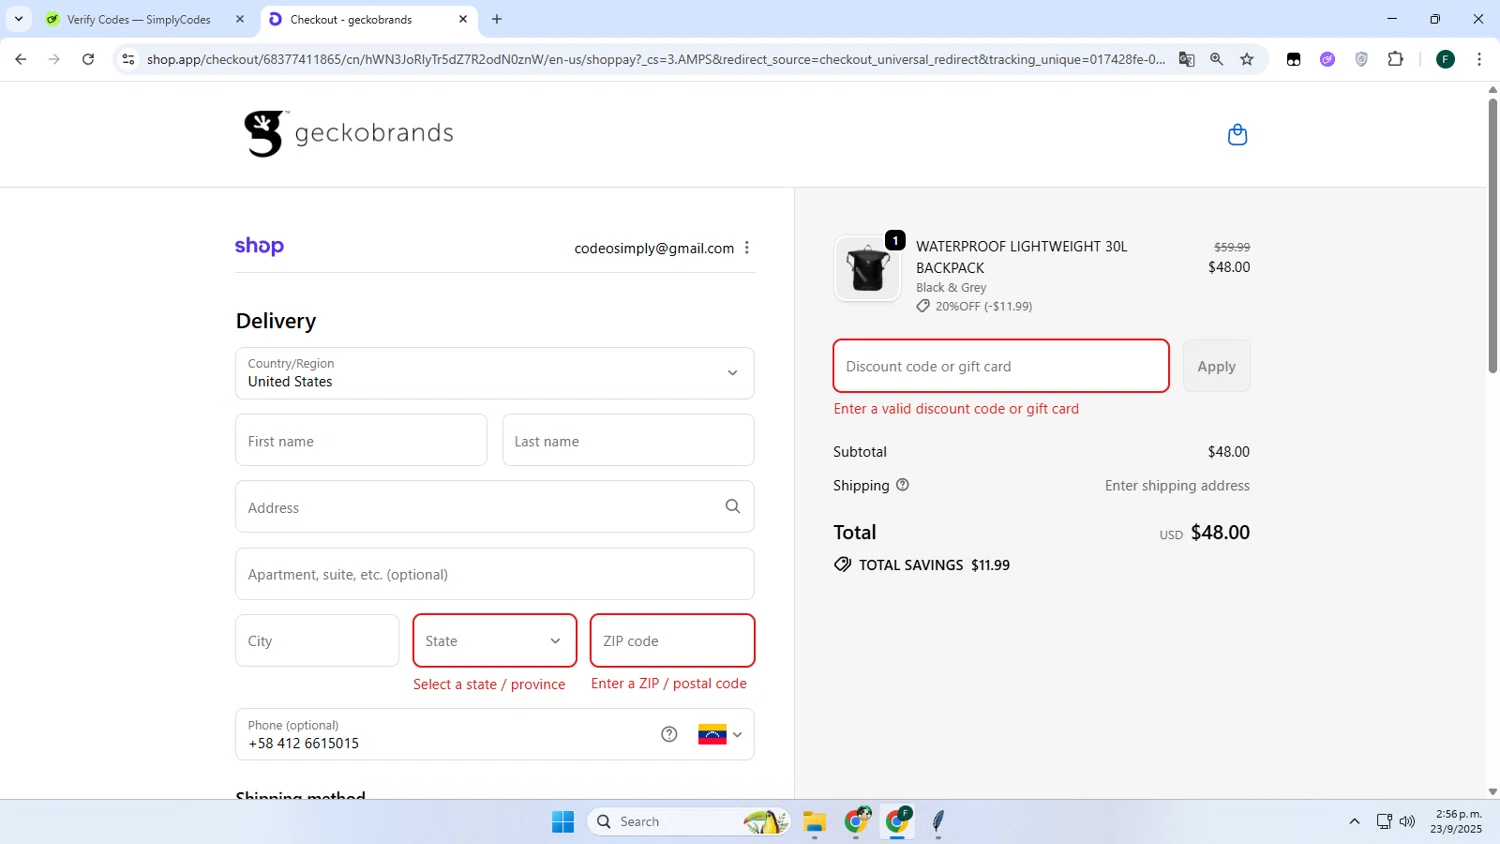Bookmark this page with the star
The width and height of the screenshot is (1500, 844).
[1247, 59]
